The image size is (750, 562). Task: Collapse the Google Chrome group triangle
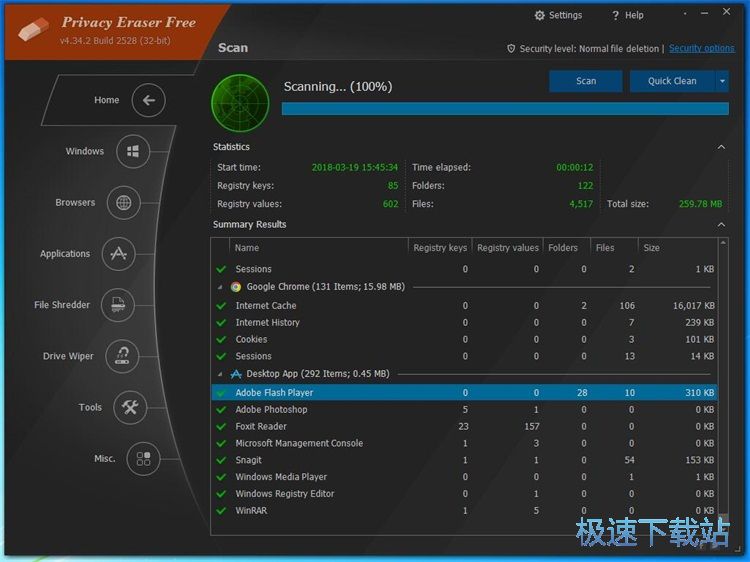(x=220, y=287)
